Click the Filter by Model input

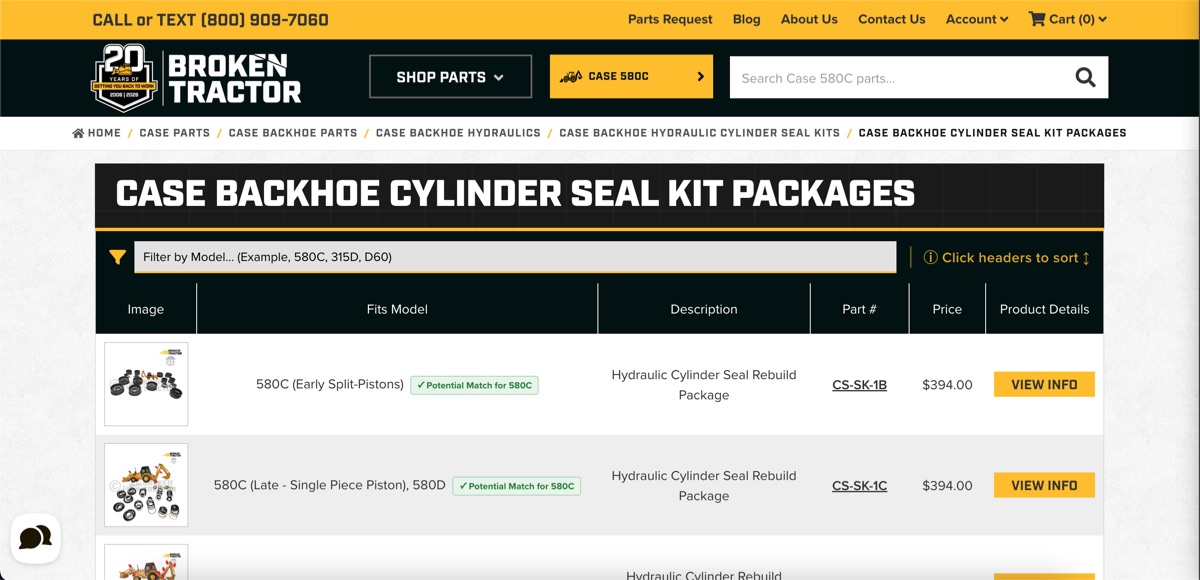point(515,257)
